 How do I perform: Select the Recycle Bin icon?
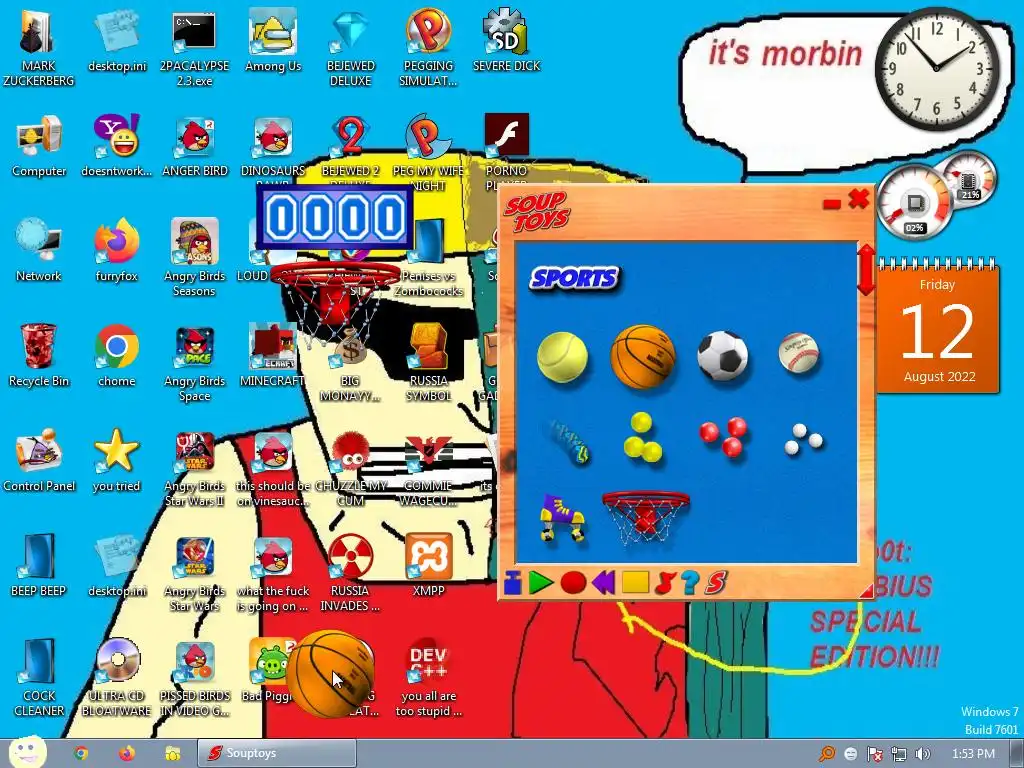click(x=39, y=357)
